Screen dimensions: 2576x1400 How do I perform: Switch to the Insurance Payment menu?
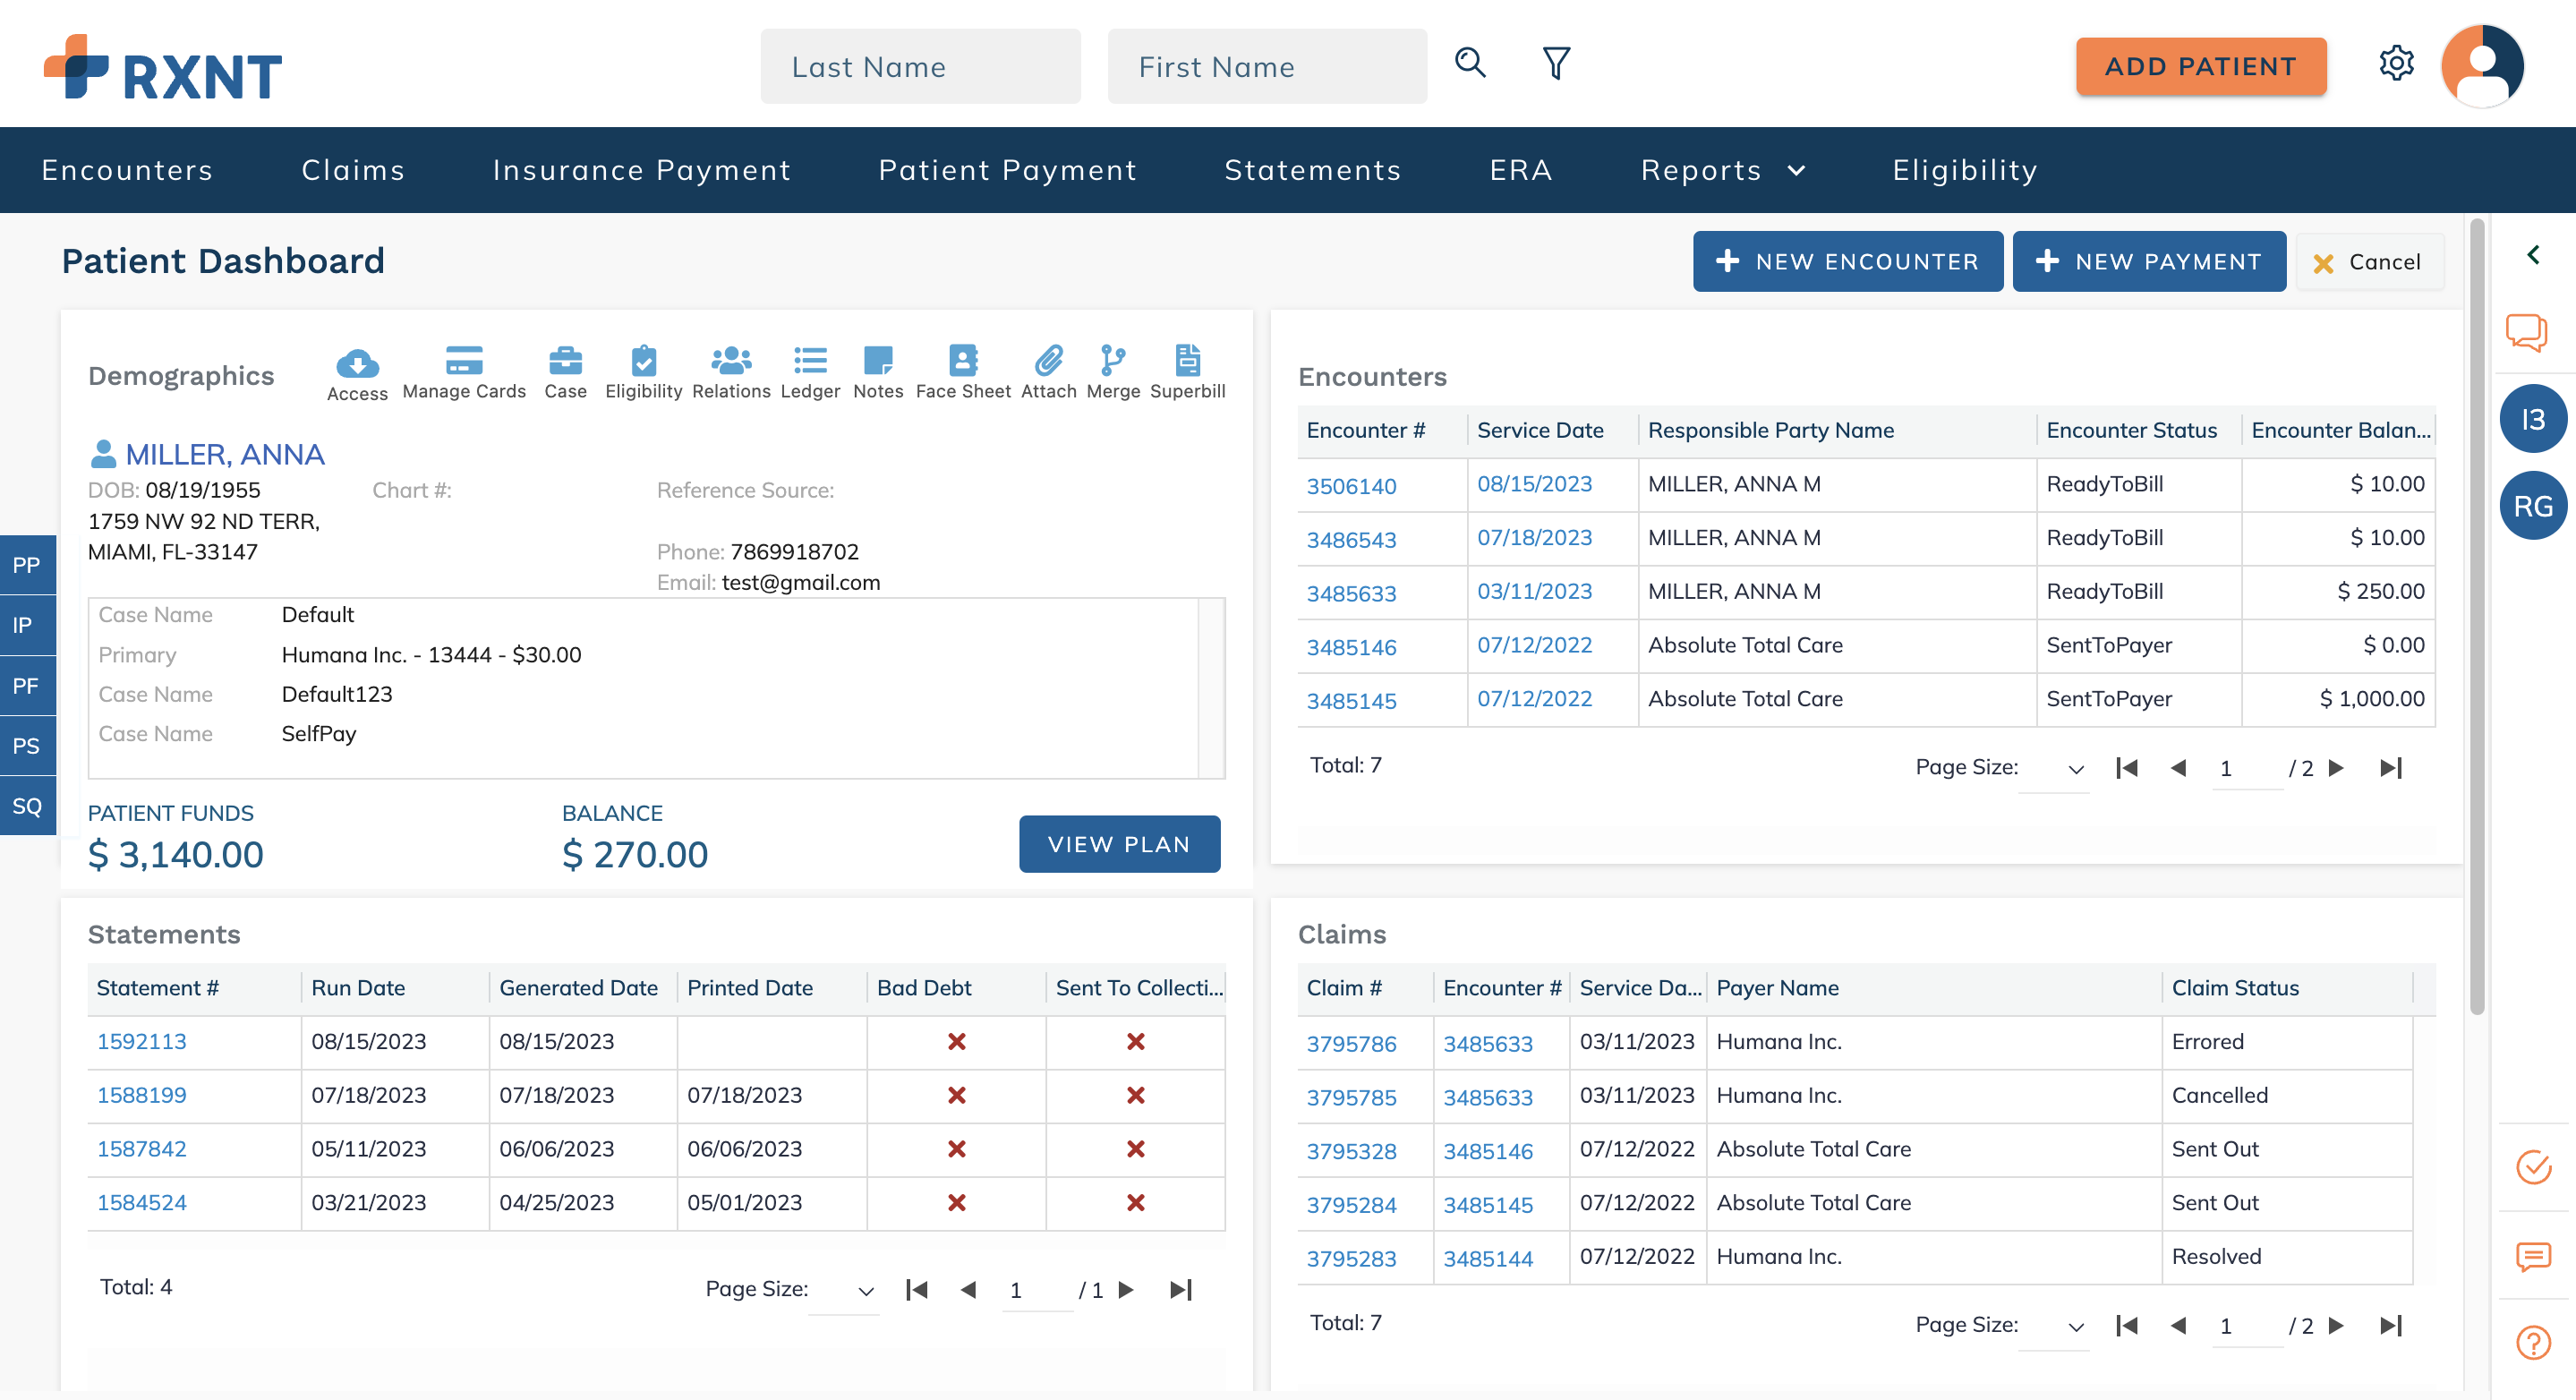click(x=642, y=170)
